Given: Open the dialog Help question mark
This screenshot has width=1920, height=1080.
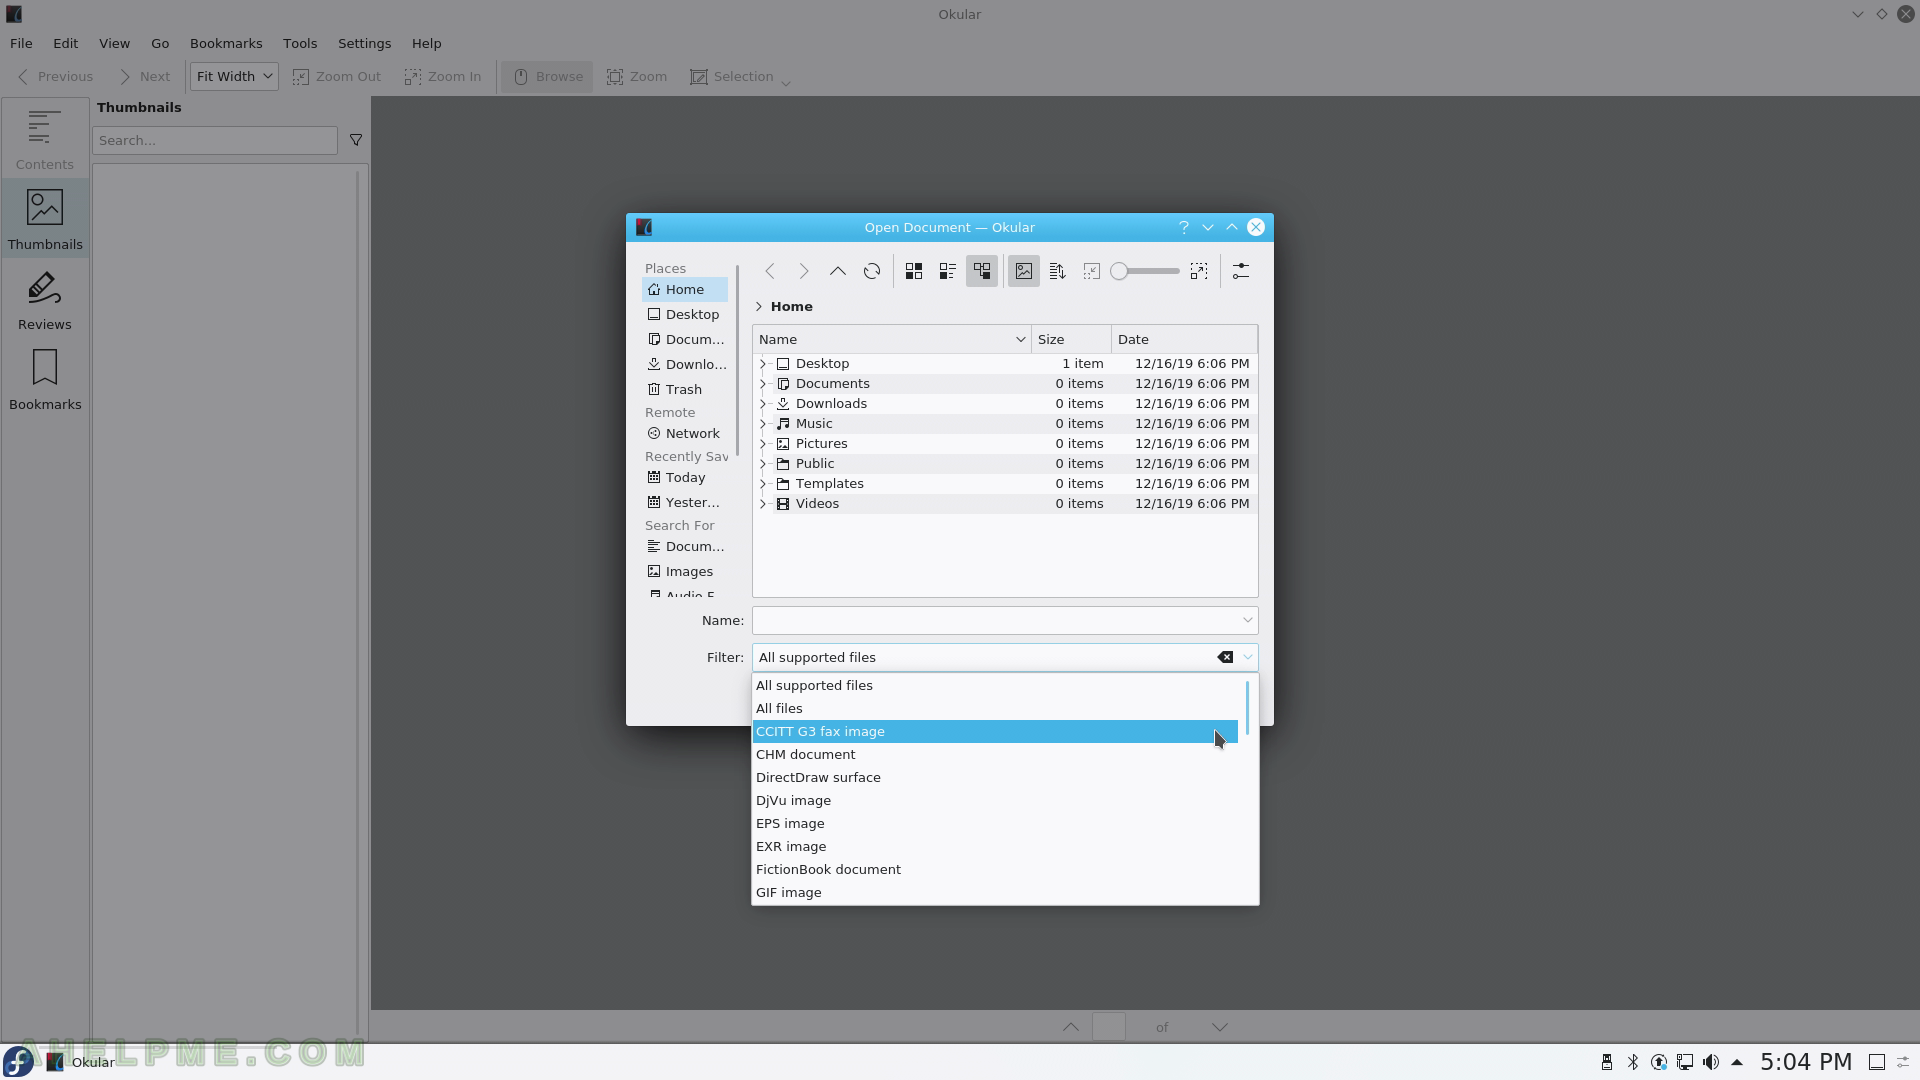Looking at the screenshot, I should (1184, 227).
